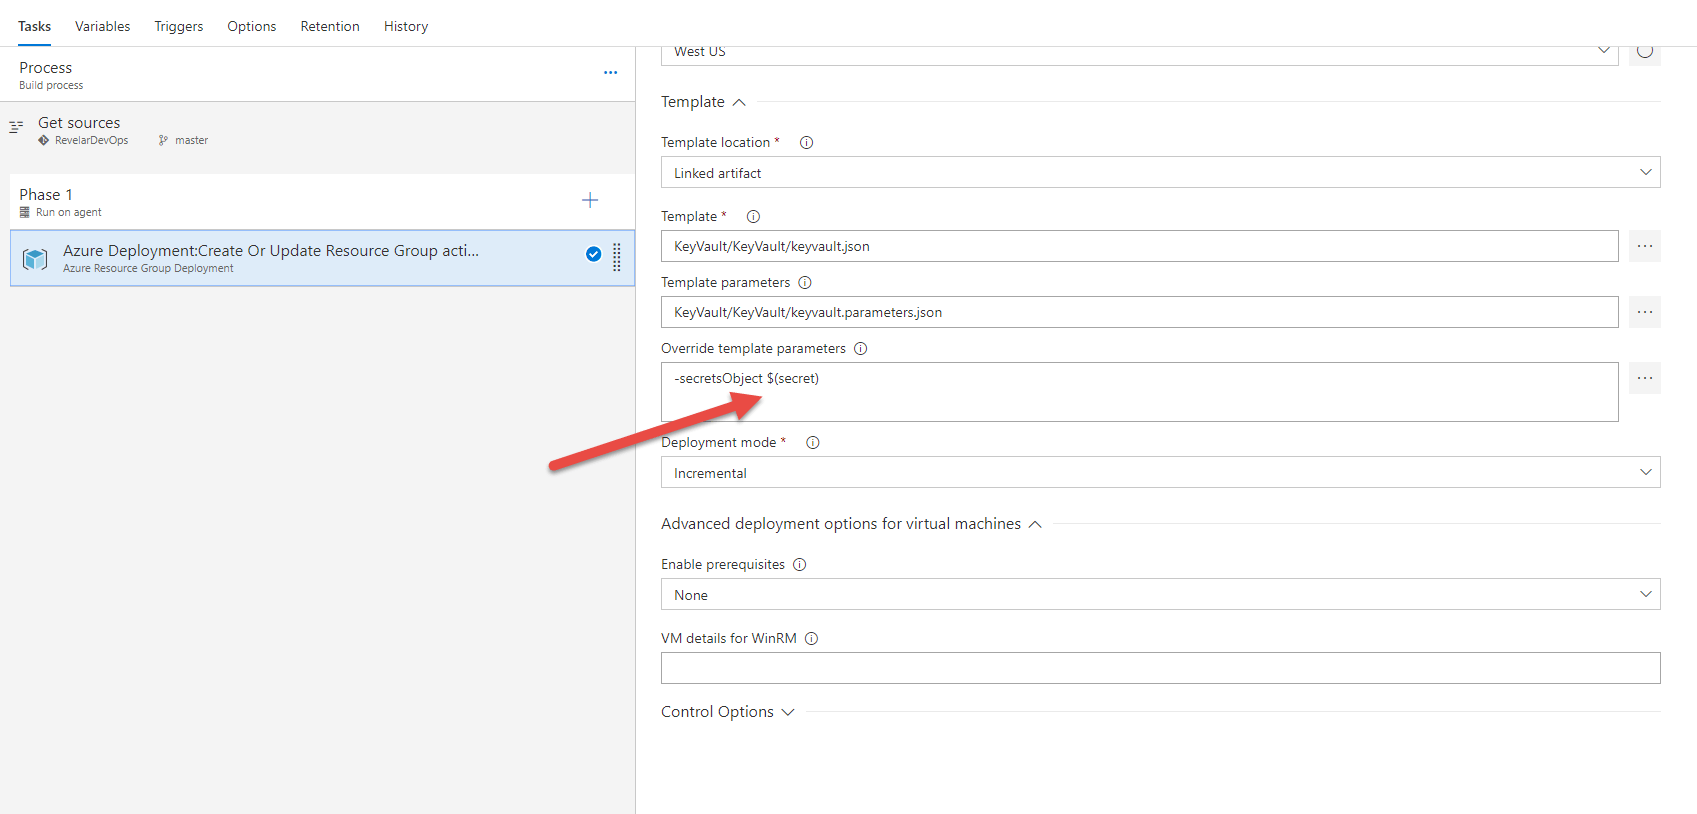Open Override template parameters editor ellipsis

click(x=1645, y=378)
